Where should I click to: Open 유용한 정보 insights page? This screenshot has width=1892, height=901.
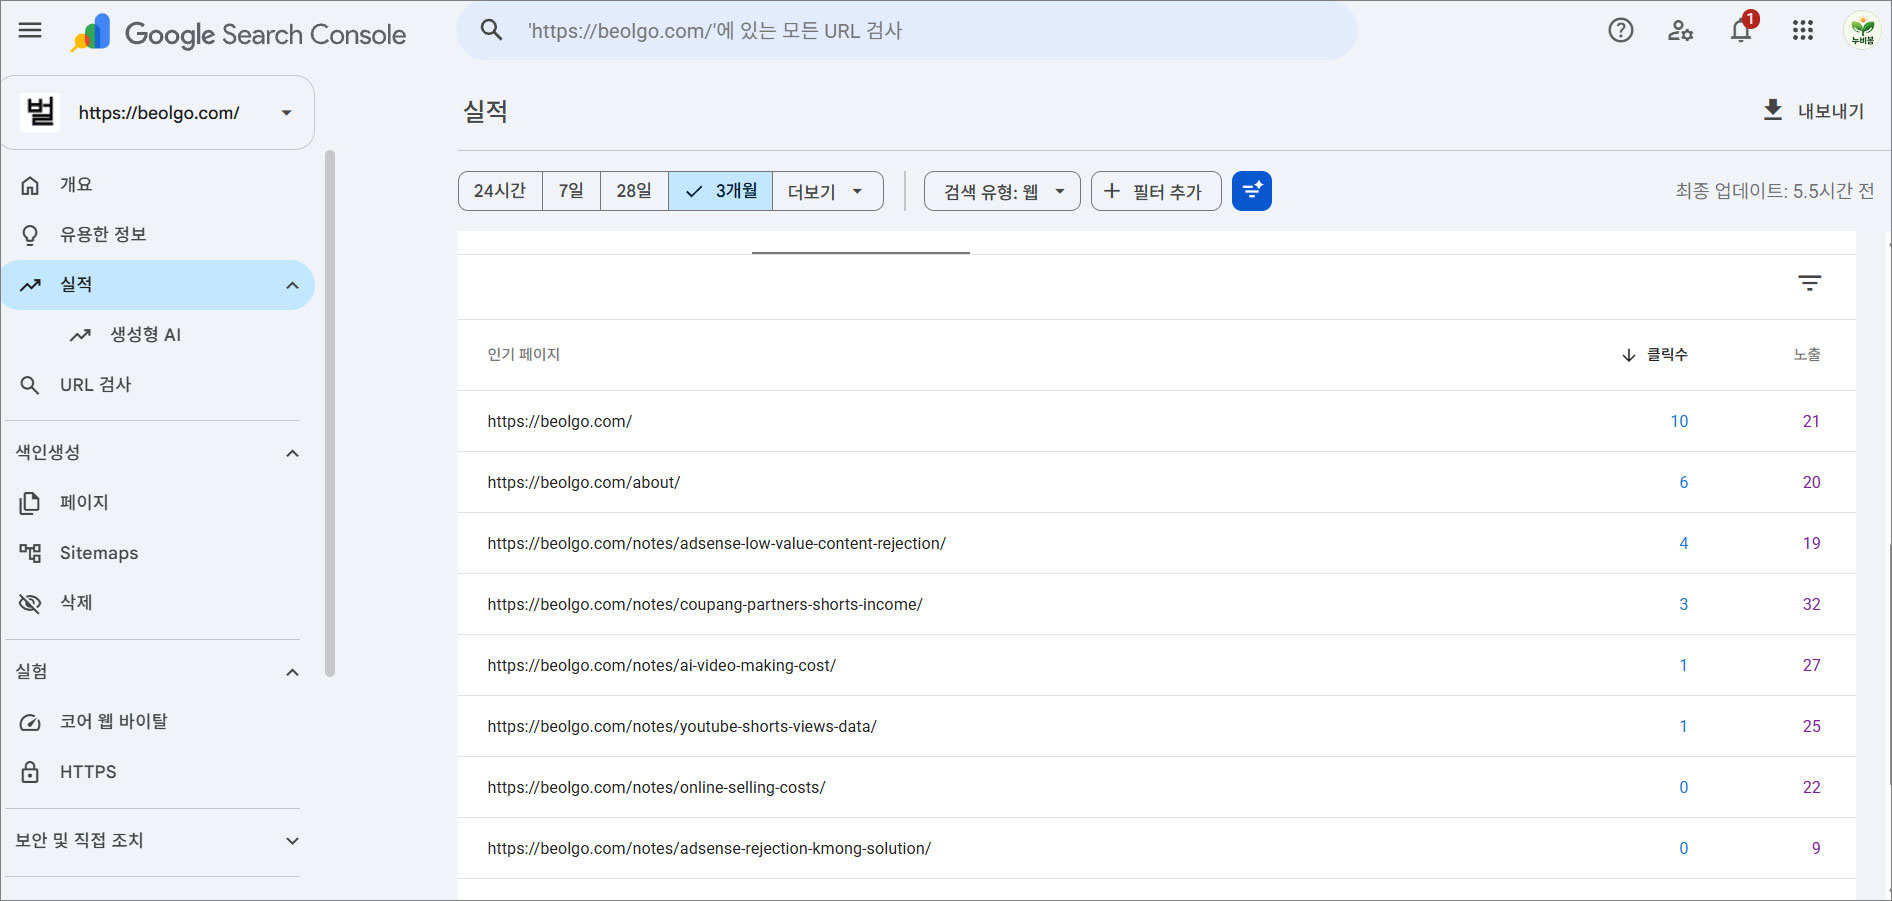tap(158, 235)
